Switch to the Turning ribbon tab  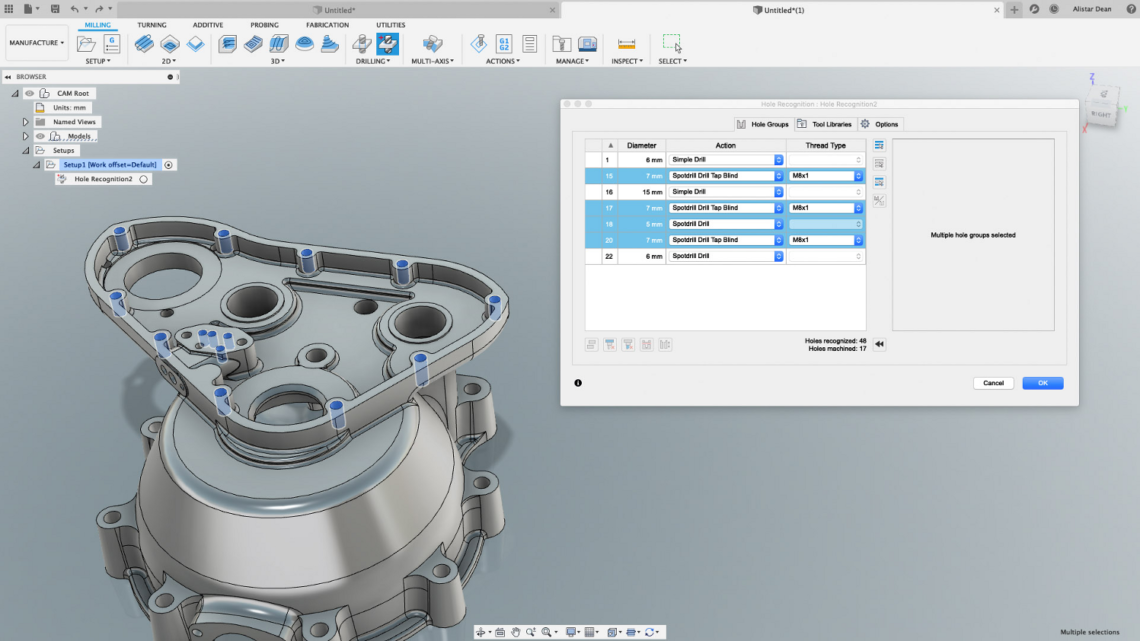151,25
